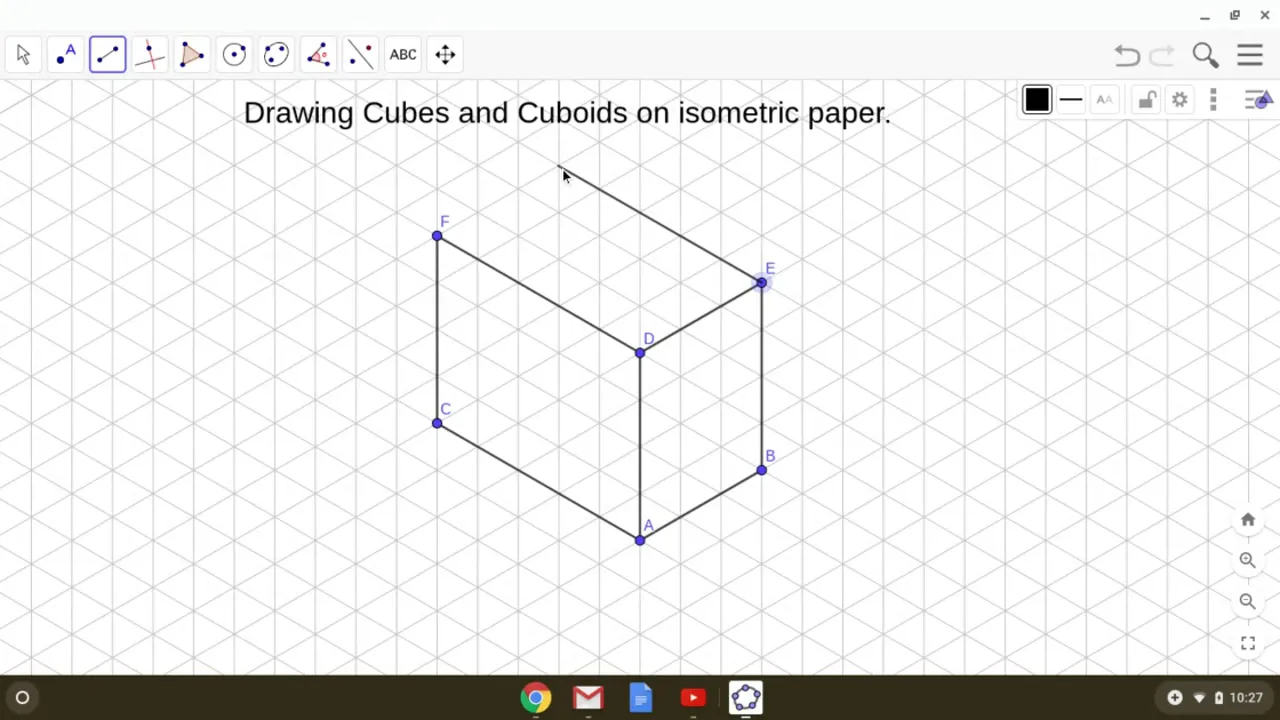Viewport: 1280px width, 720px height.
Task: Toggle the lock object padlock
Action: [1146, 100]
